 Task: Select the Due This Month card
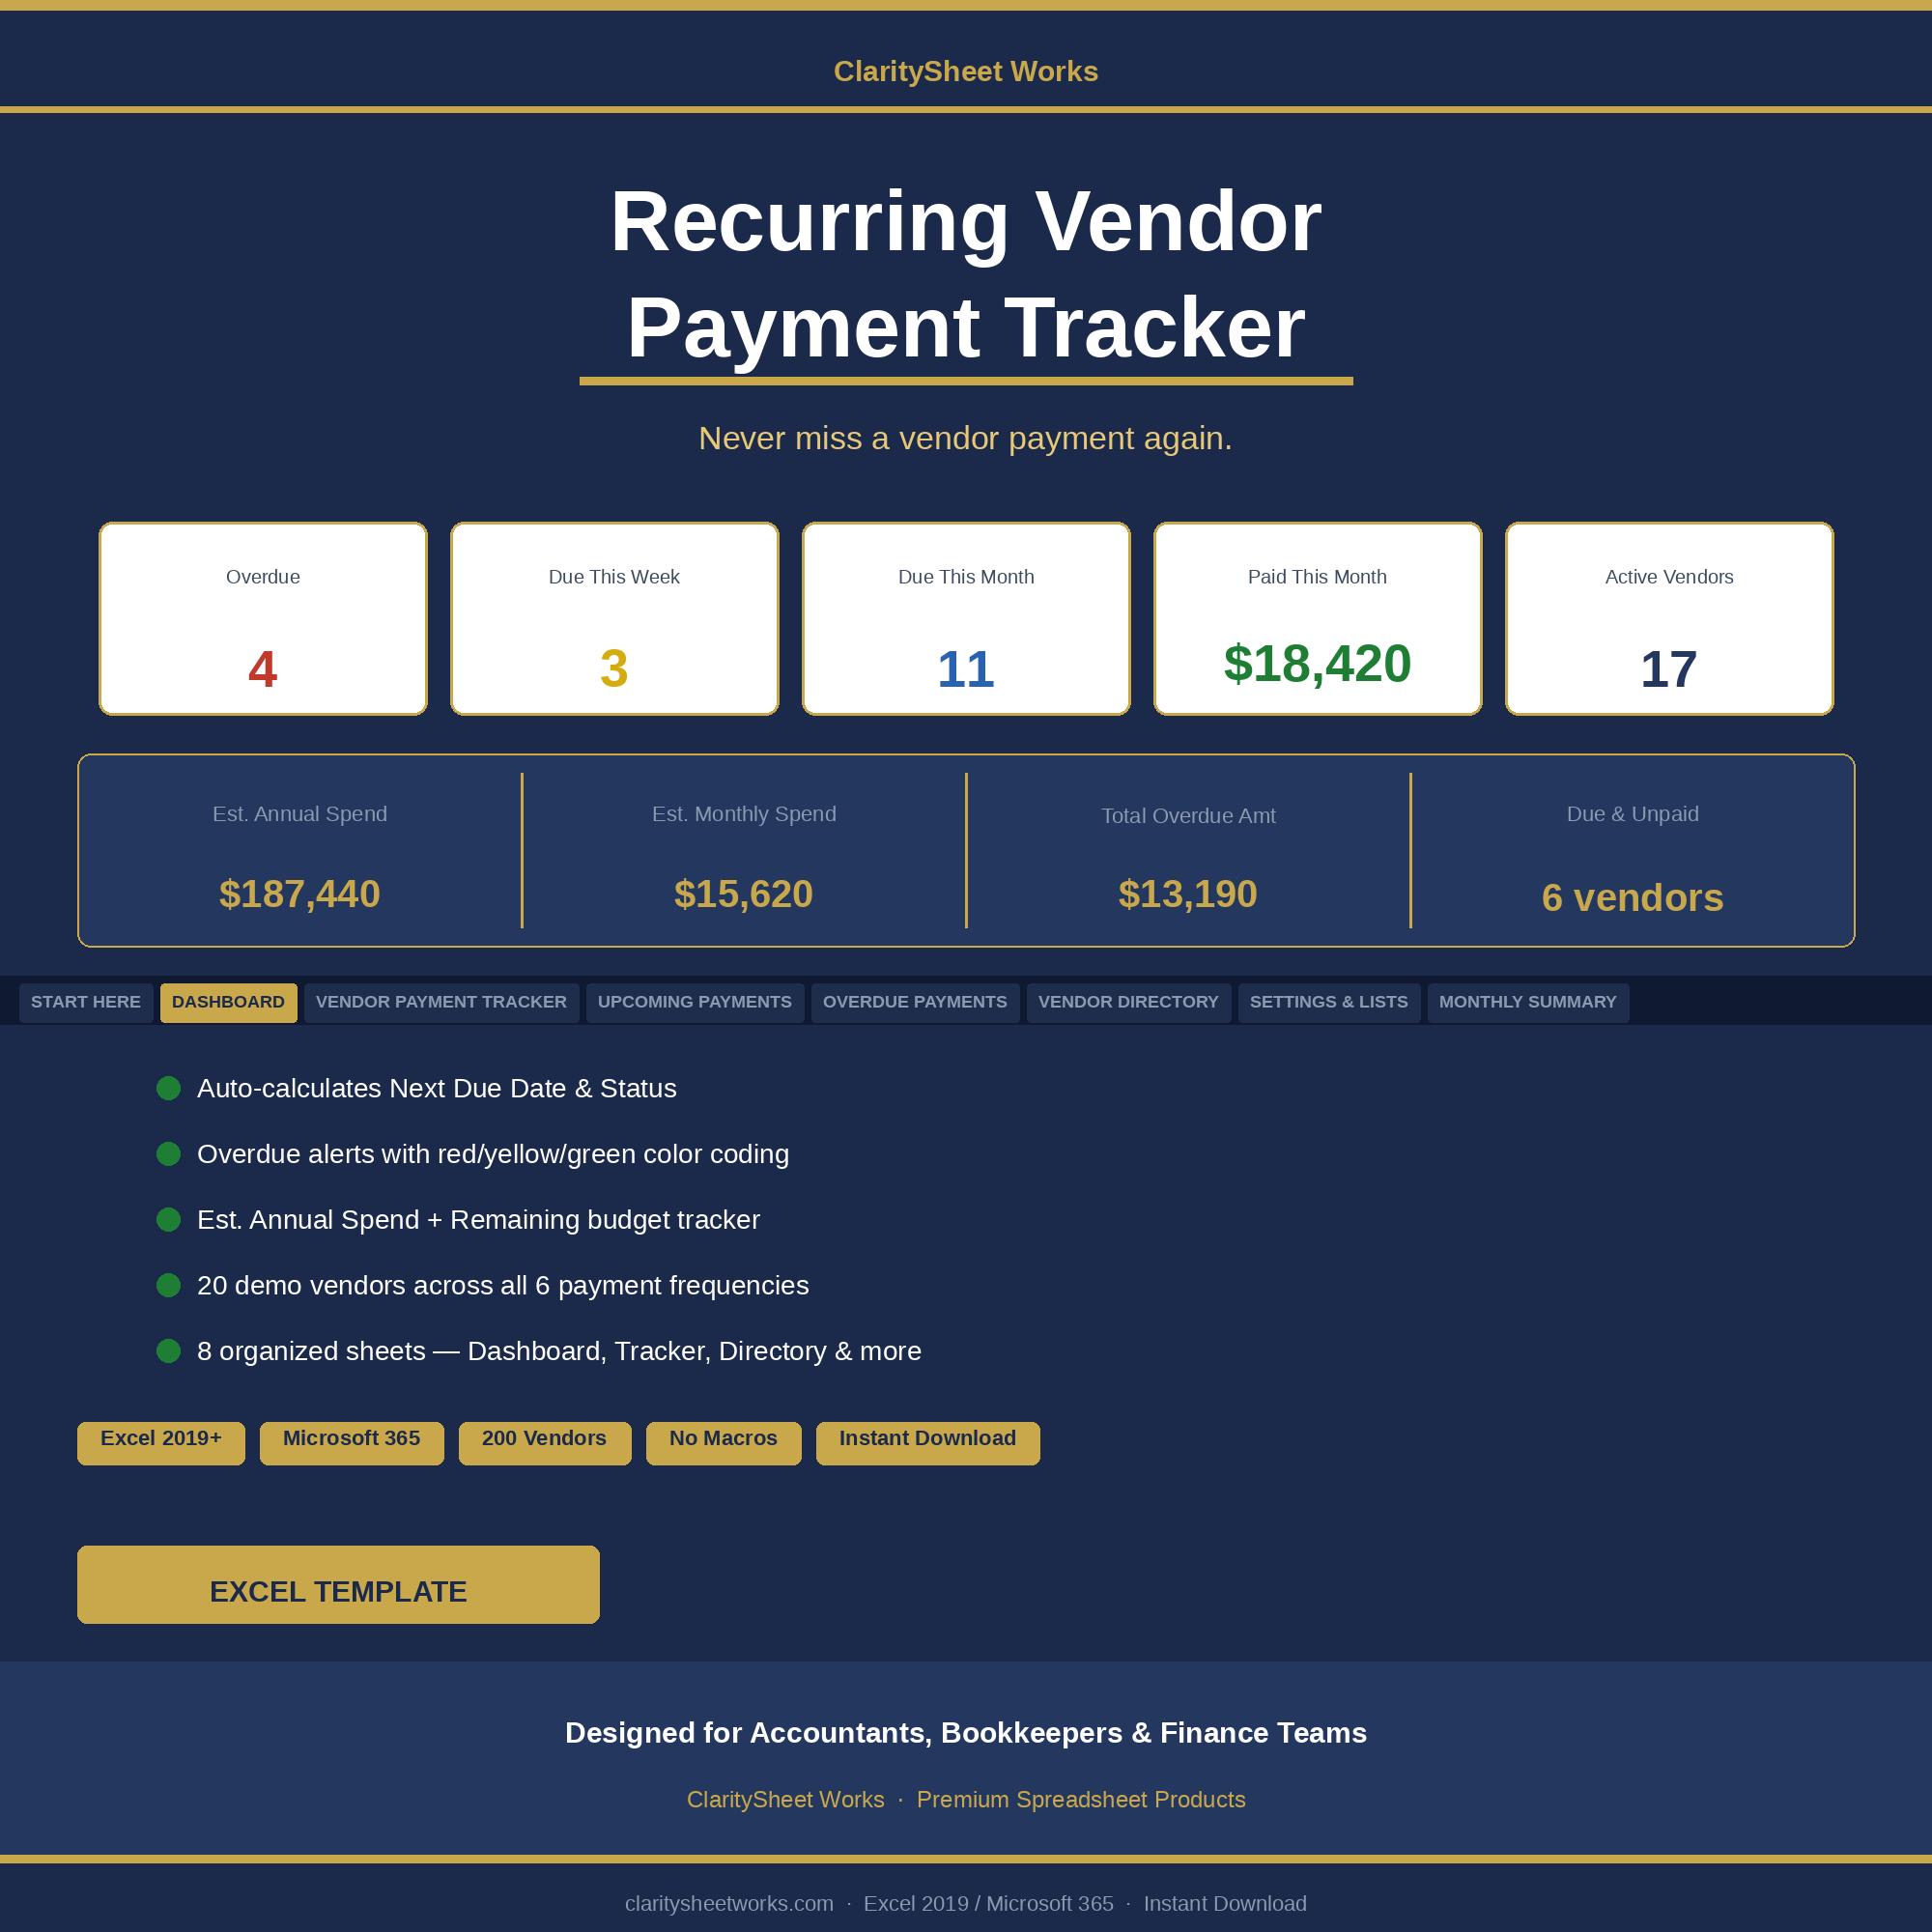coord(966,618)
